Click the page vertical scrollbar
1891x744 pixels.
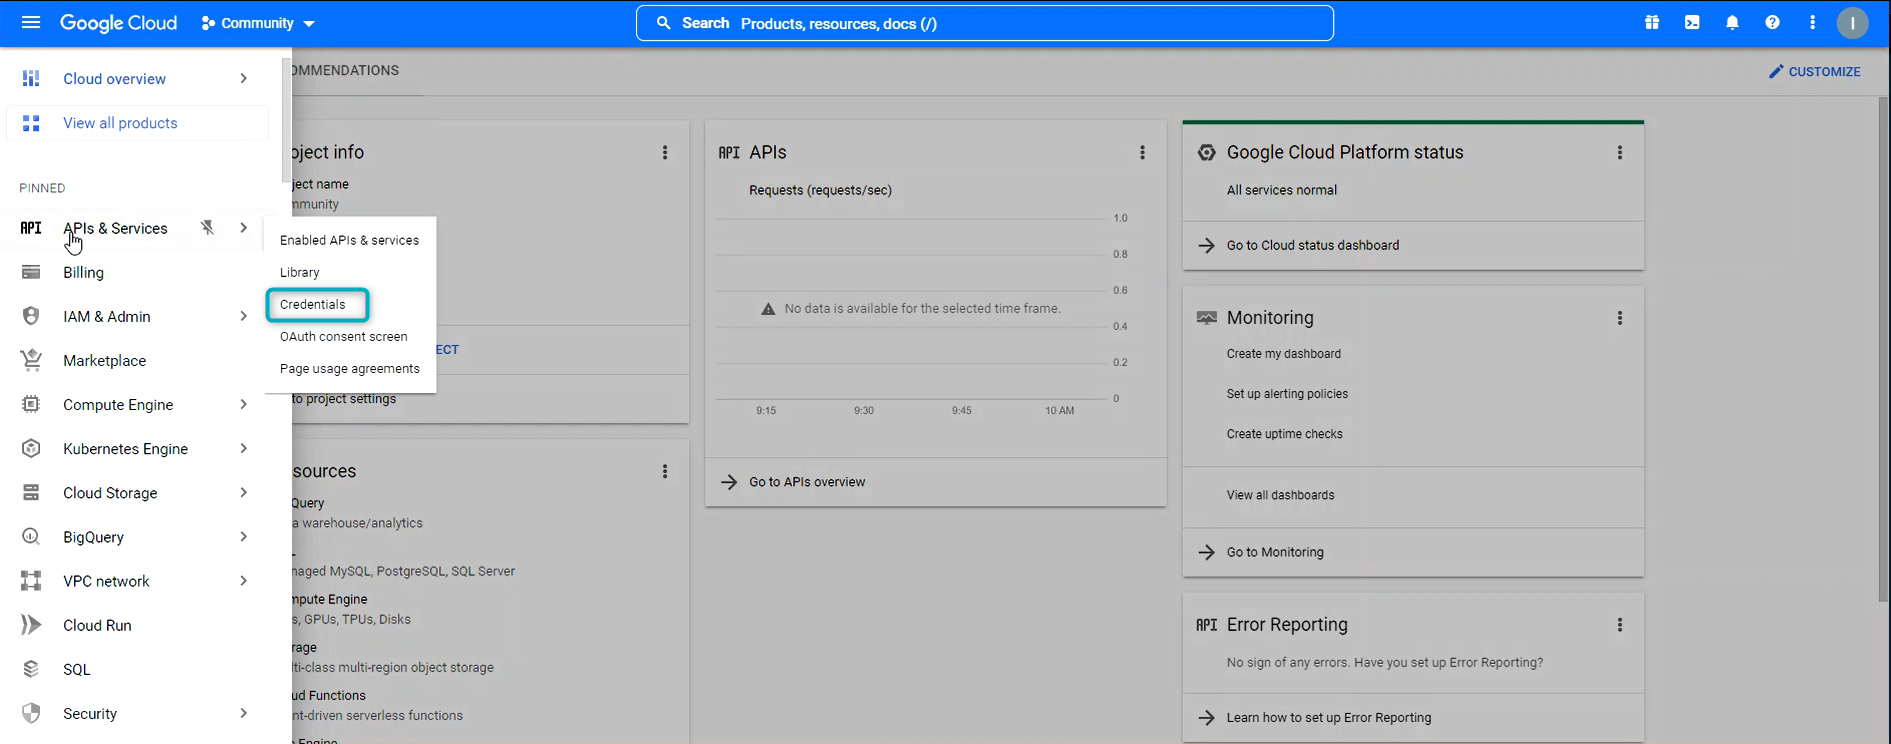1883,350
